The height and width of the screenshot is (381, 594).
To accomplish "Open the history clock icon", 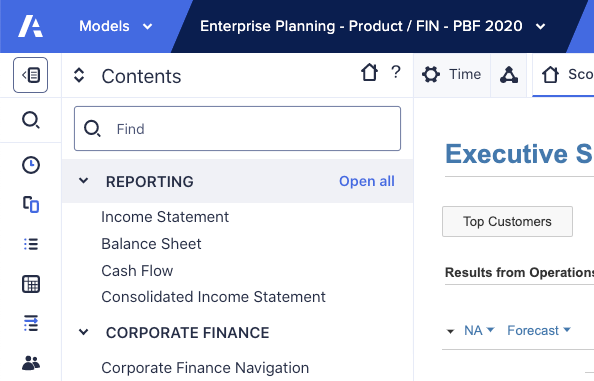I will pyautogui.click(x=31, y=165).
